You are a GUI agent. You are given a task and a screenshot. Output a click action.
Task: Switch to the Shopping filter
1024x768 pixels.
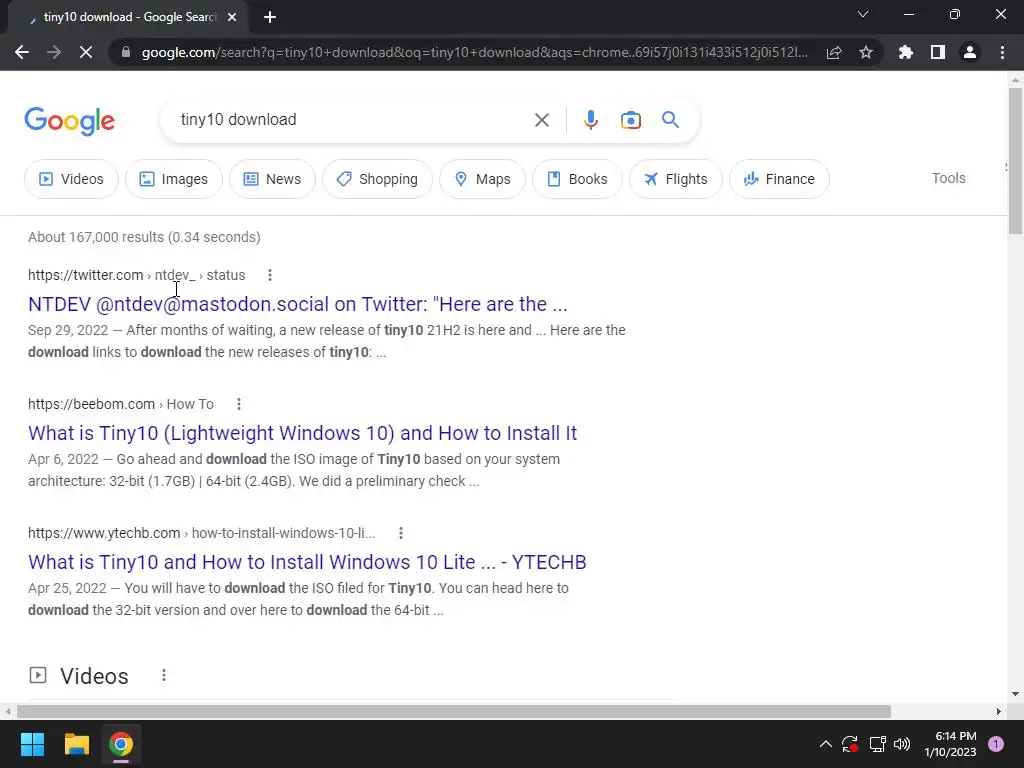point(377,179)
